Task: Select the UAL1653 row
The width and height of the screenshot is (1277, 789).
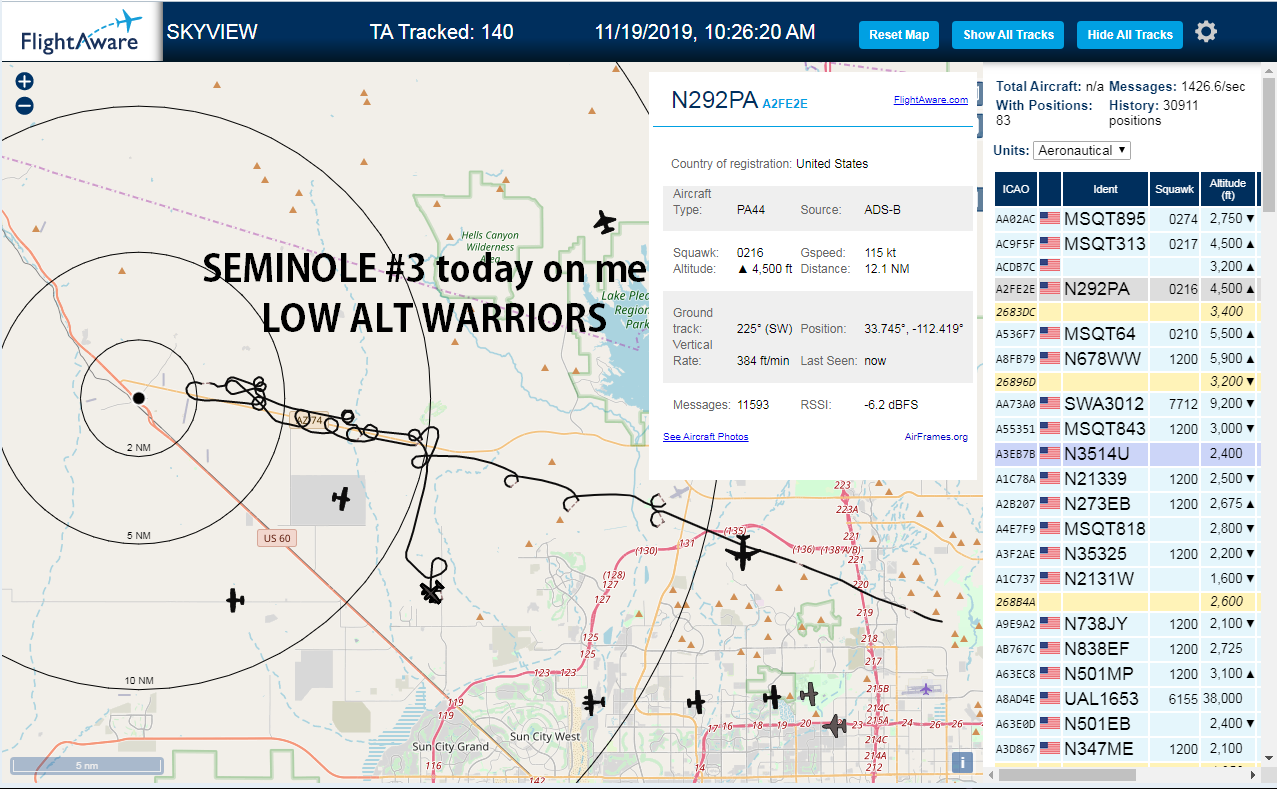Action: coord(1126,698)
